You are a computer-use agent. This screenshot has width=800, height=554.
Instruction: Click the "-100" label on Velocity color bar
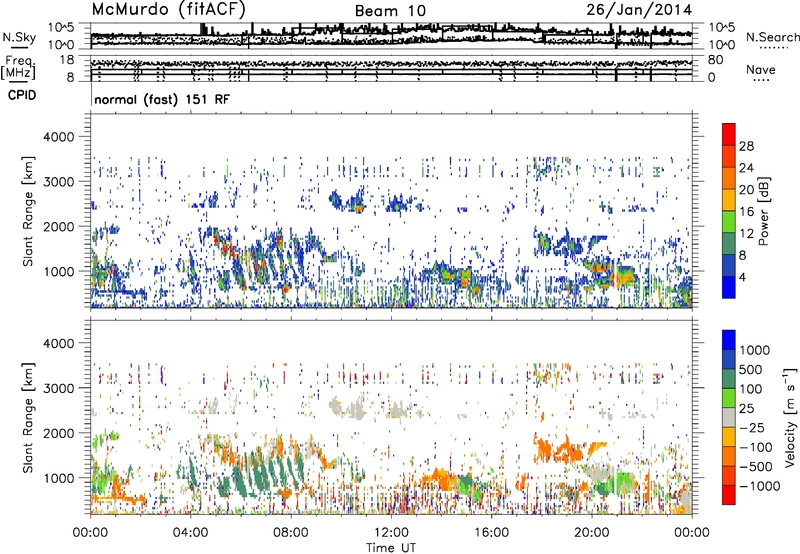coord(756,447)
